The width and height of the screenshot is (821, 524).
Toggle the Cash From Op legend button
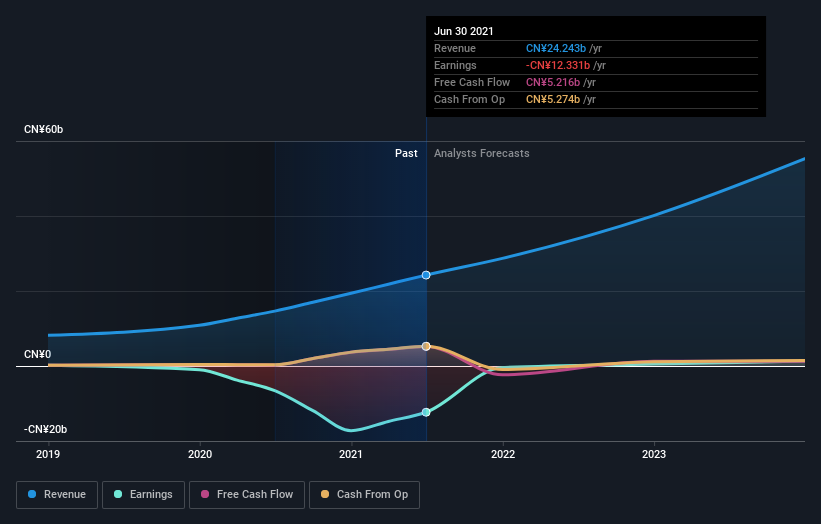pos(364,495)
